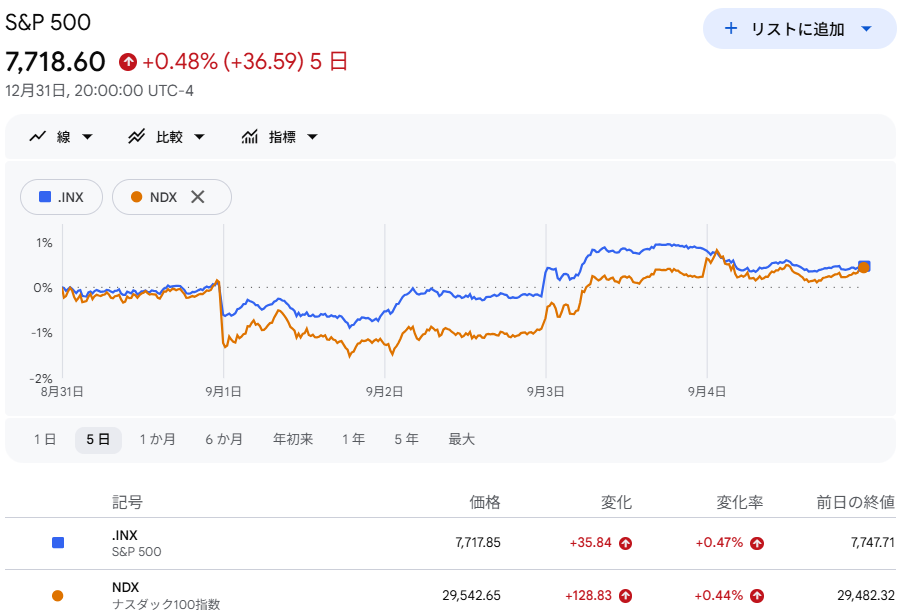Switch to the 5 年 time range

(406, 439)
